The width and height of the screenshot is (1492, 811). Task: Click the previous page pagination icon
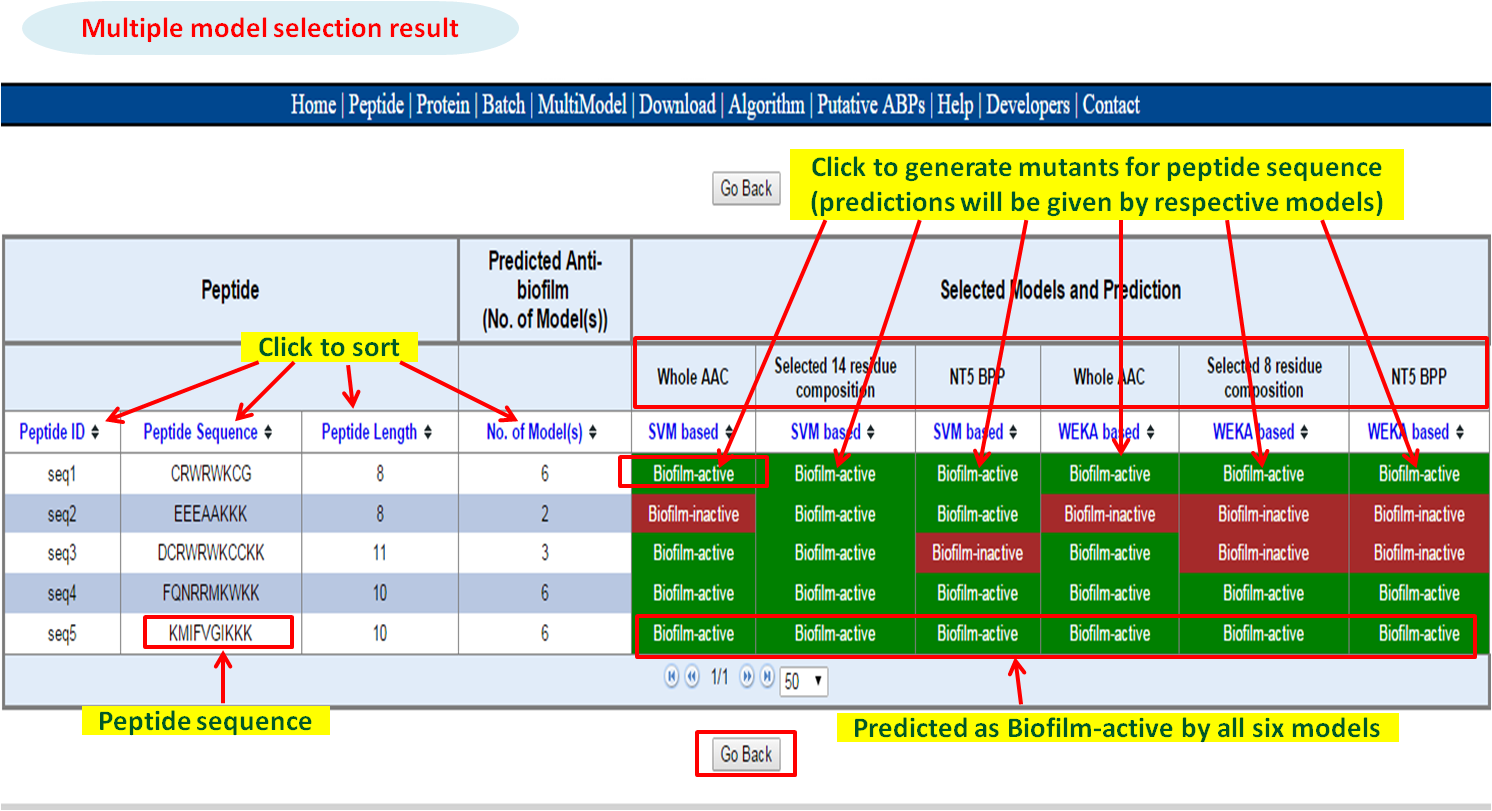coord(691,677)
